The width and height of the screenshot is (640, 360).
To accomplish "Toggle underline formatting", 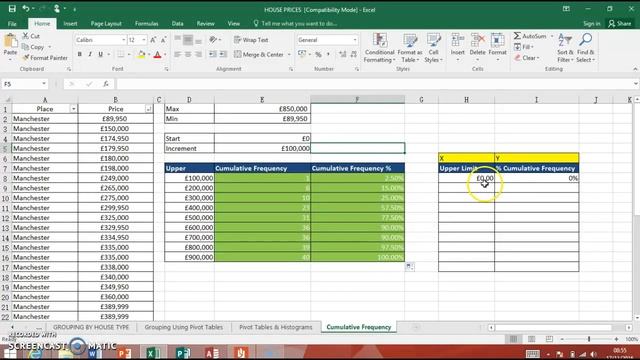I will [x=100, y=54].
